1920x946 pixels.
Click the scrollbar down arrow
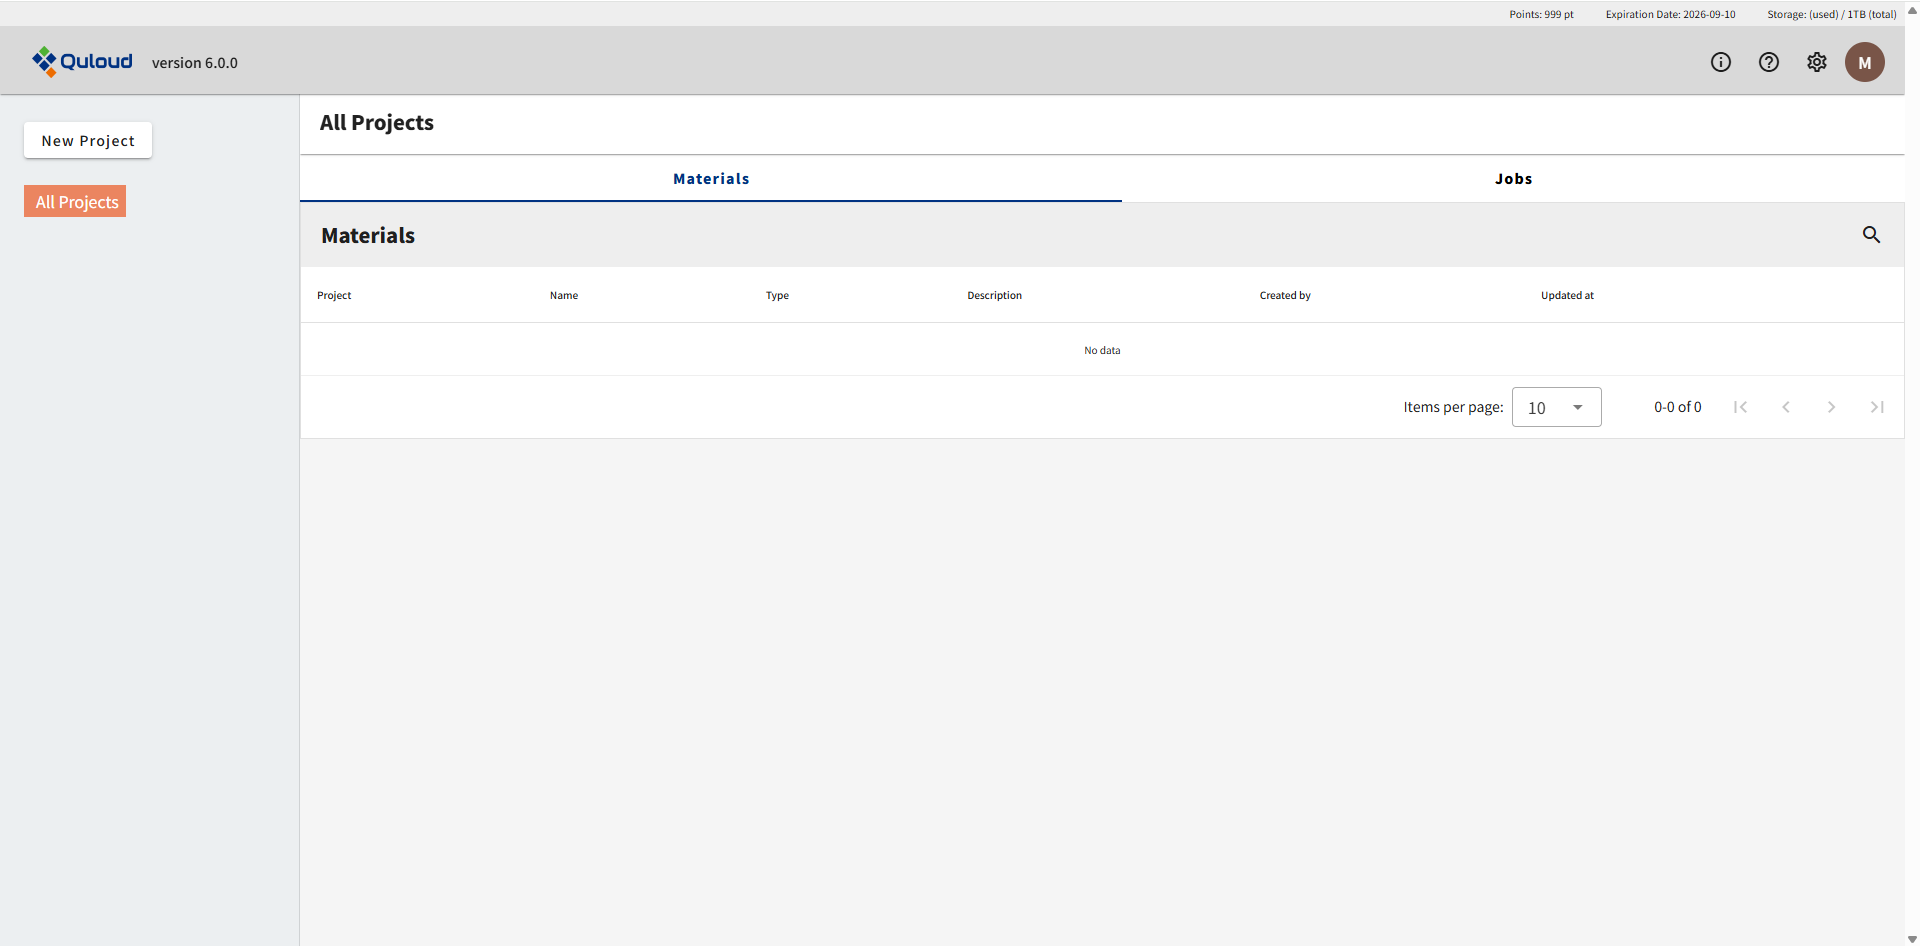pyautogui.click(x=1912, y=939)
